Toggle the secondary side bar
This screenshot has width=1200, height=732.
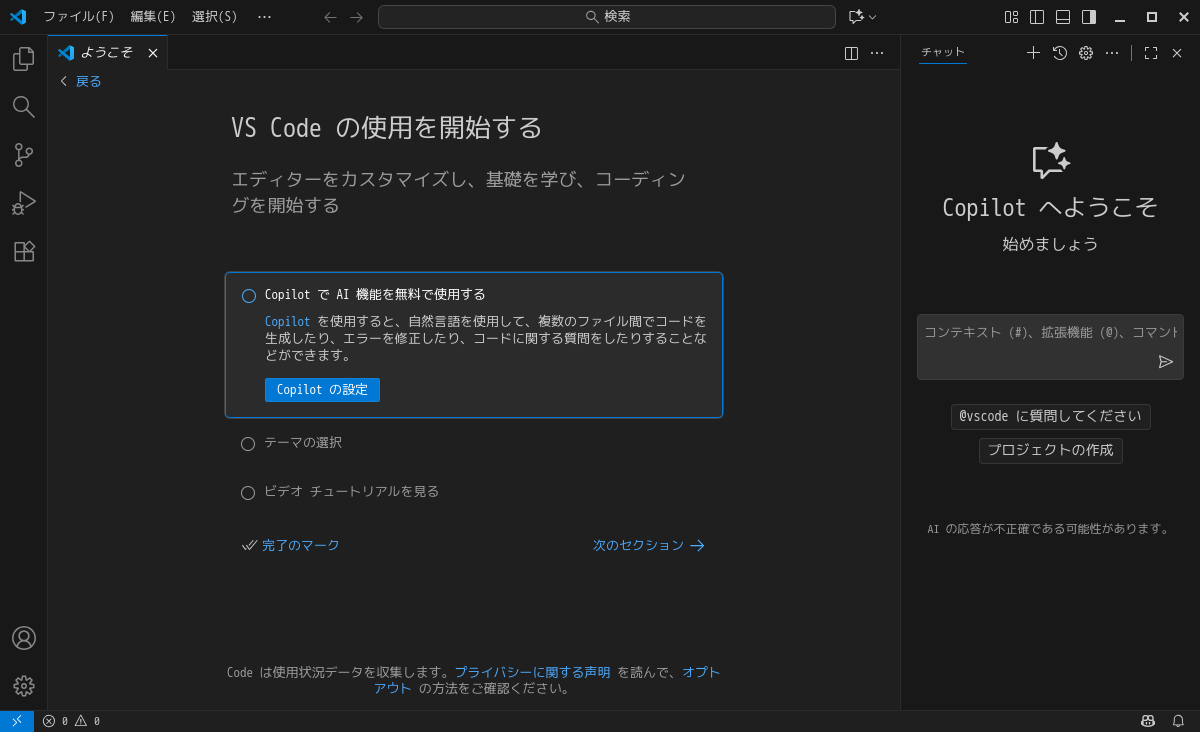tap(1089, 17)
